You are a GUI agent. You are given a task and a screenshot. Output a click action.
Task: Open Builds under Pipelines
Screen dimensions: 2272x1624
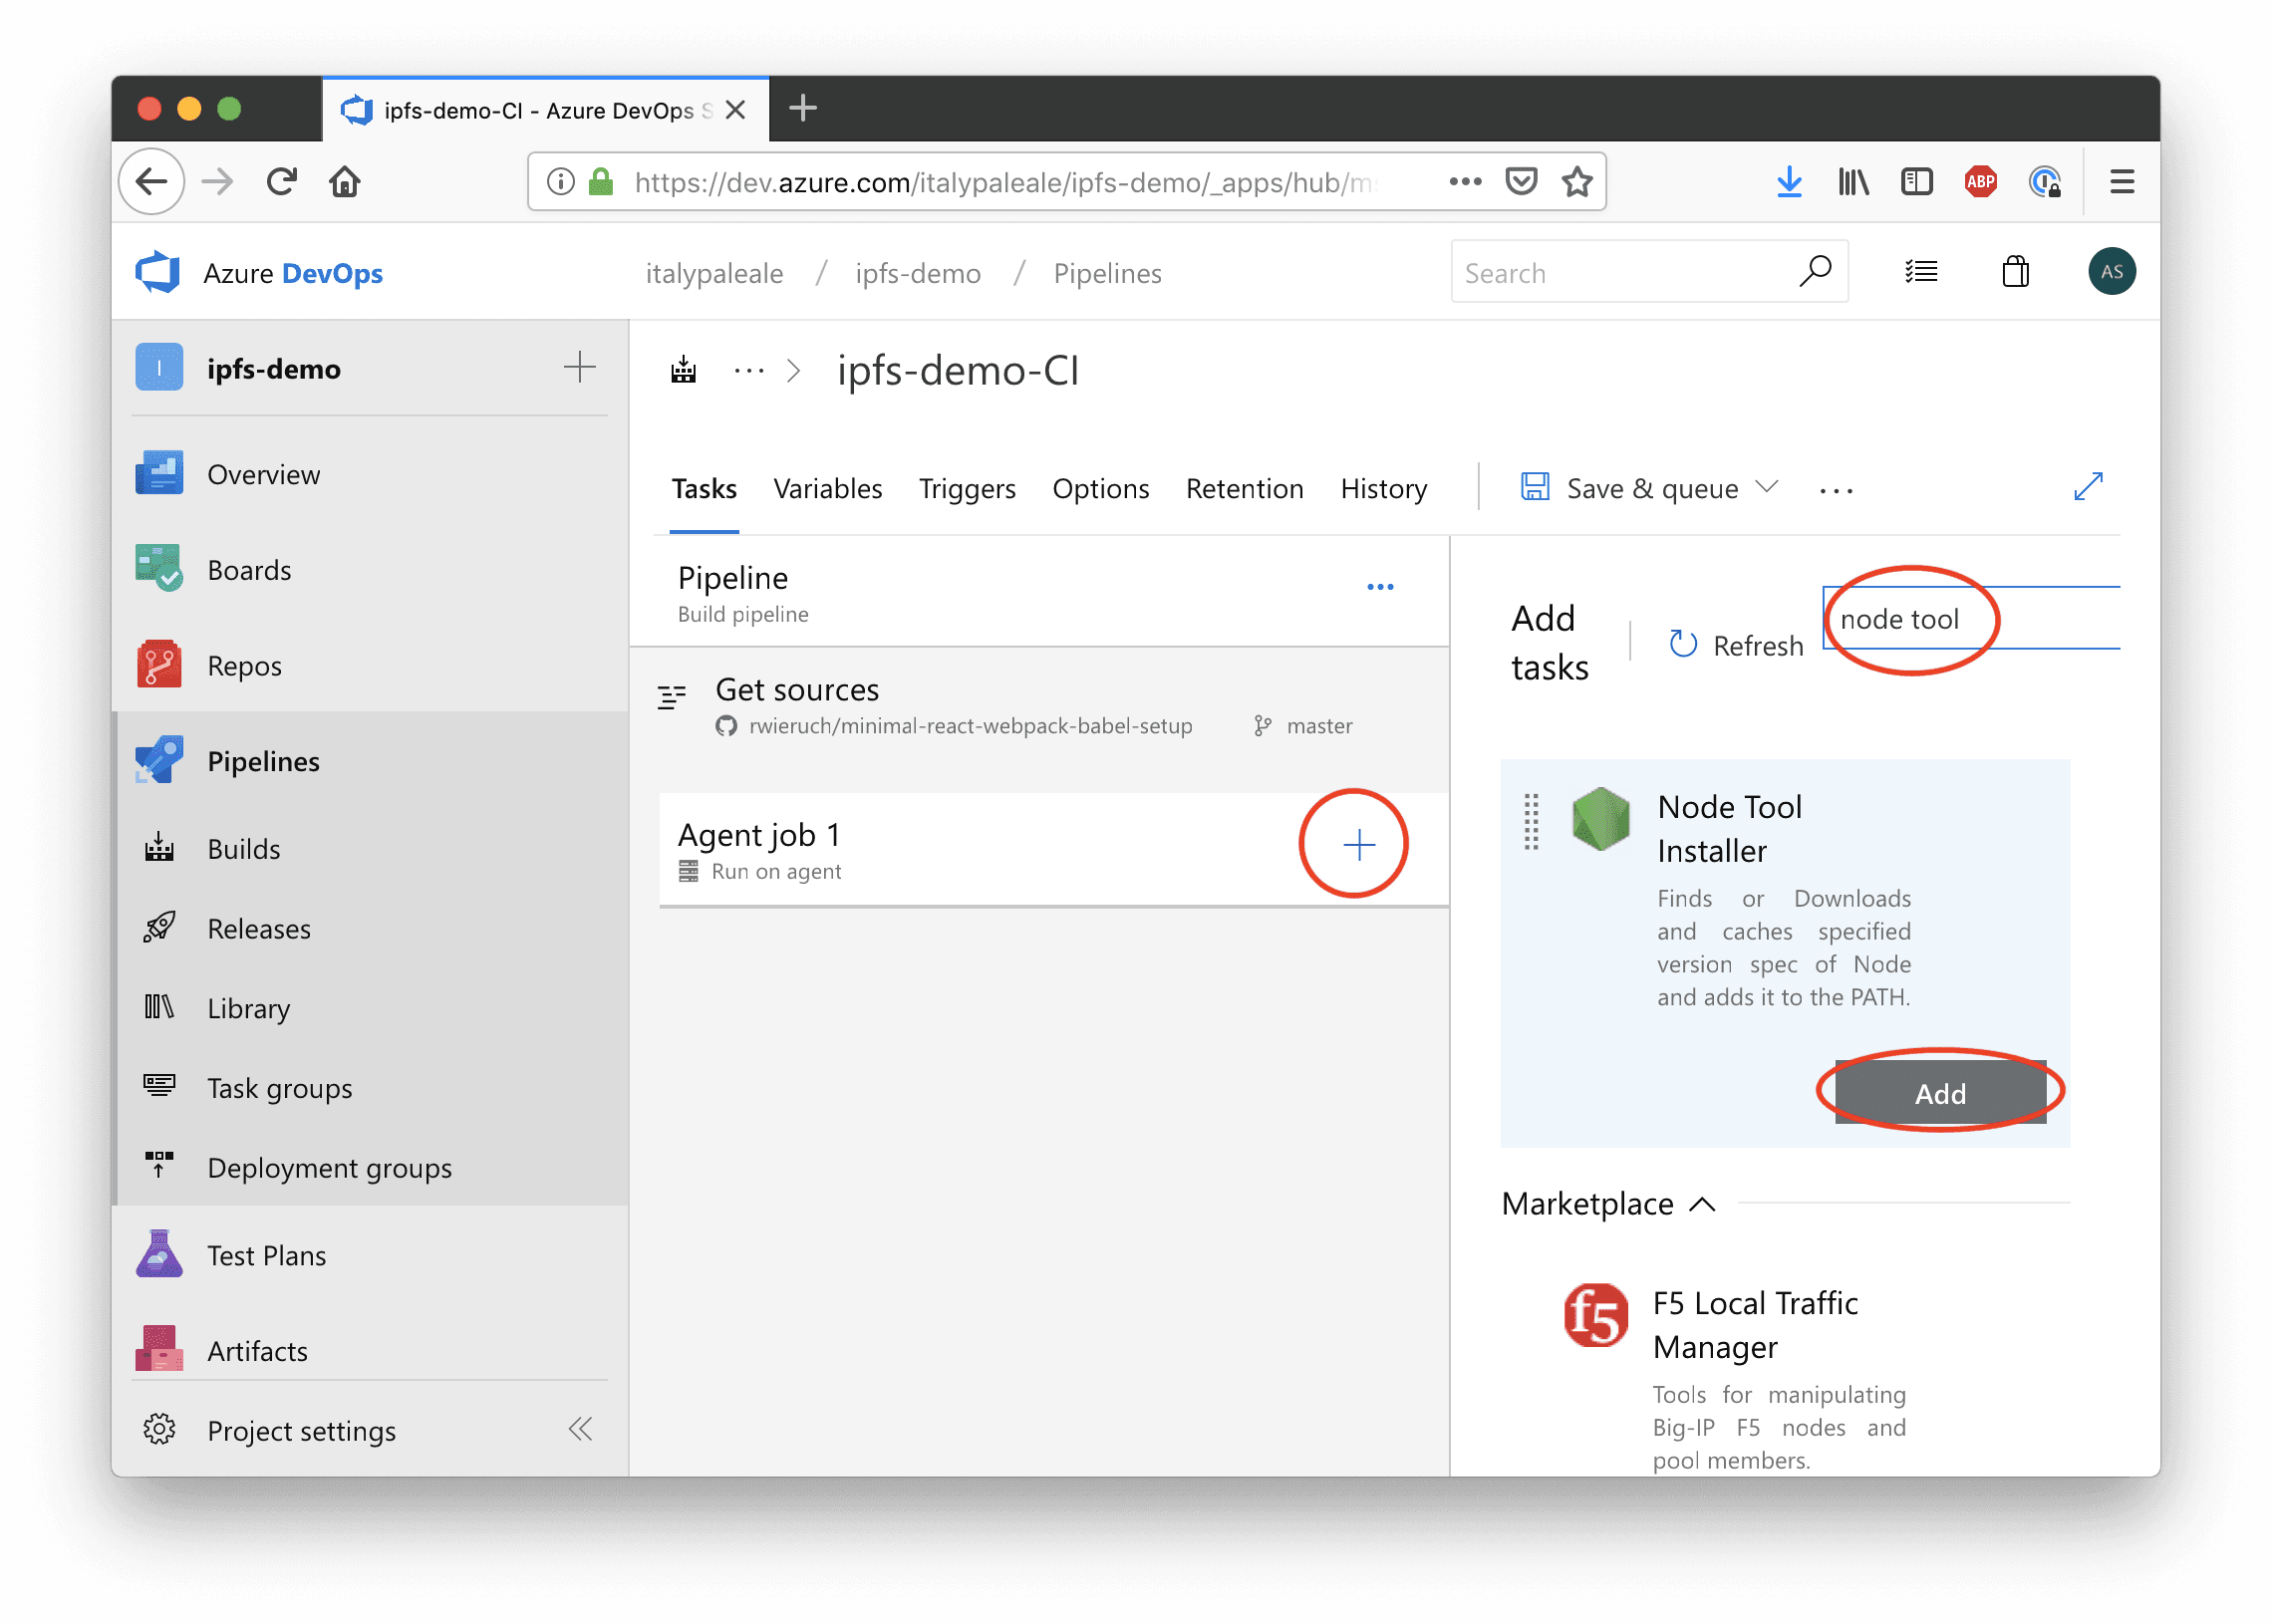[x=370, y=849]
